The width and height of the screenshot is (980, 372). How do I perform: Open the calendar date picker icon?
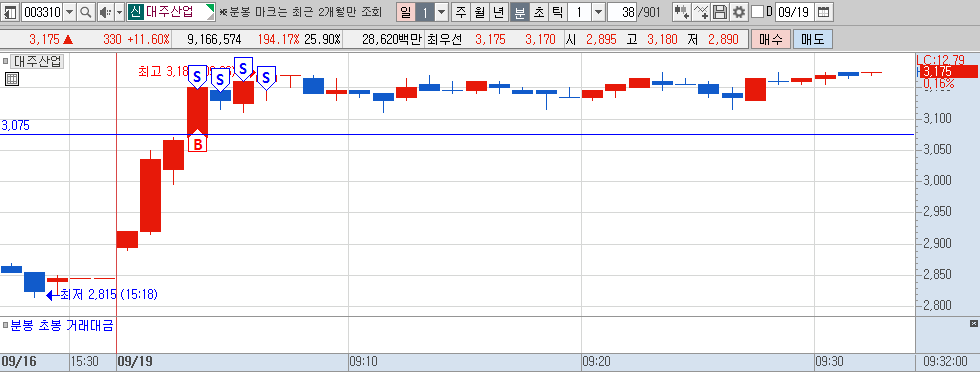[x=824, y=12]
